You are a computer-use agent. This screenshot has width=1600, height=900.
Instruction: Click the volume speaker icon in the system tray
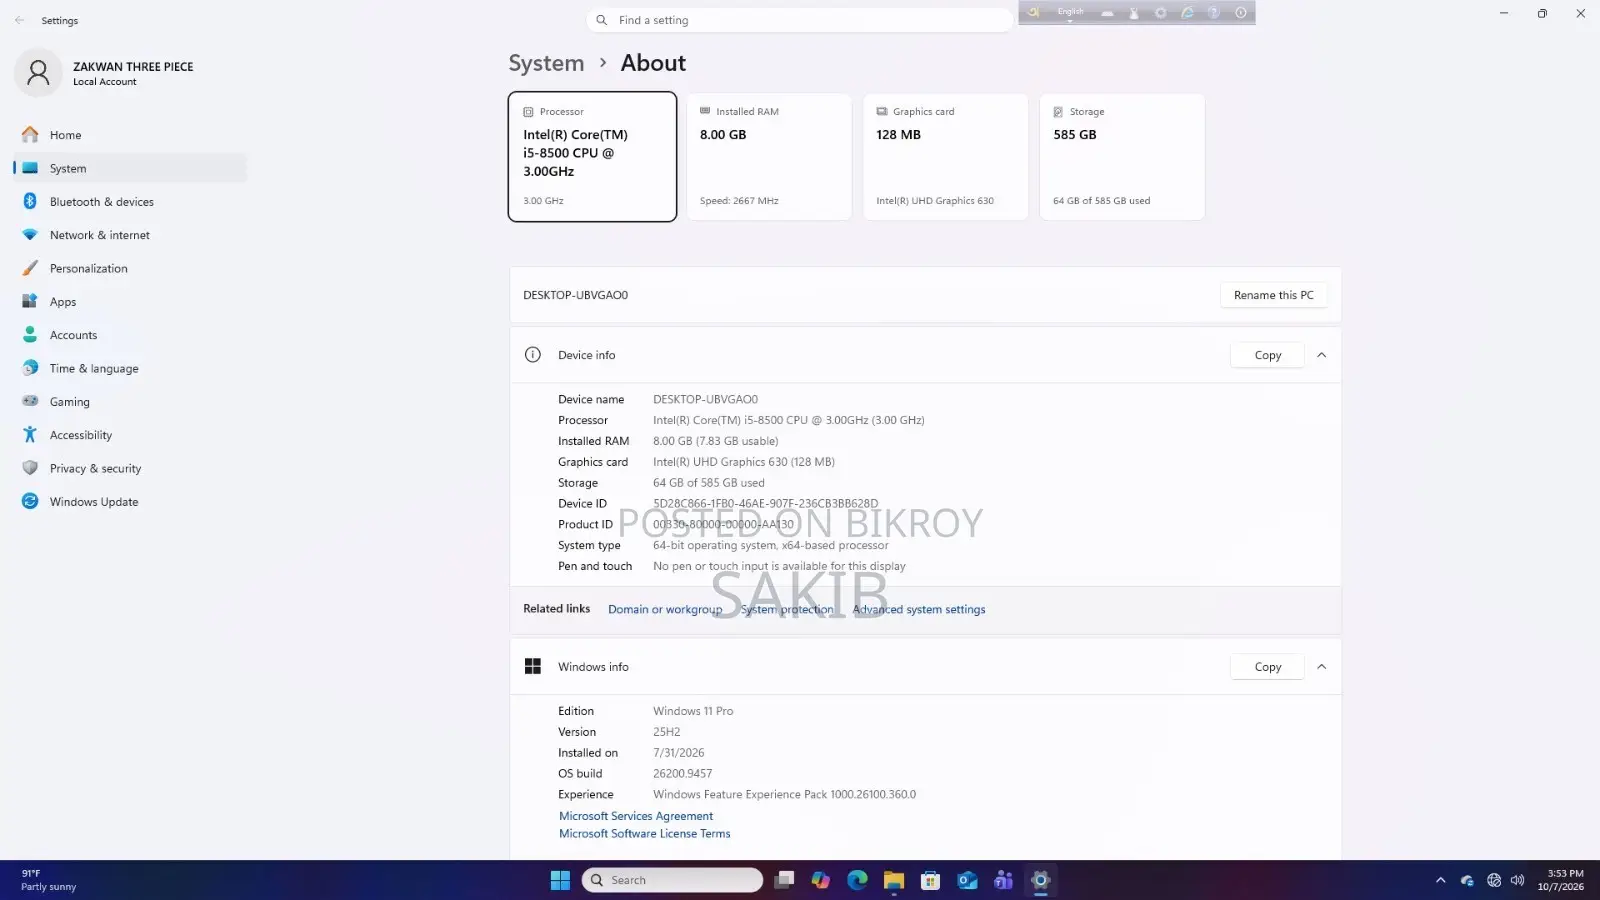pyautogui.click(x=1518, y=880)
